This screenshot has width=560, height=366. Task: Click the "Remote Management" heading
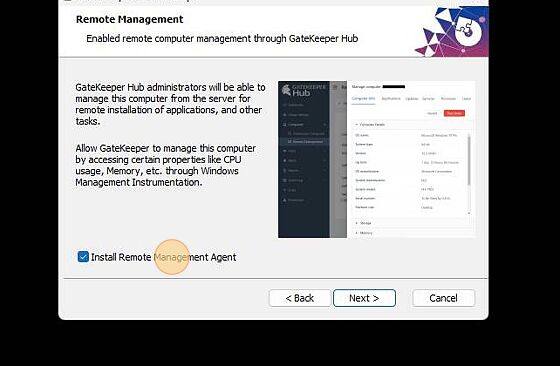[129, 19]
